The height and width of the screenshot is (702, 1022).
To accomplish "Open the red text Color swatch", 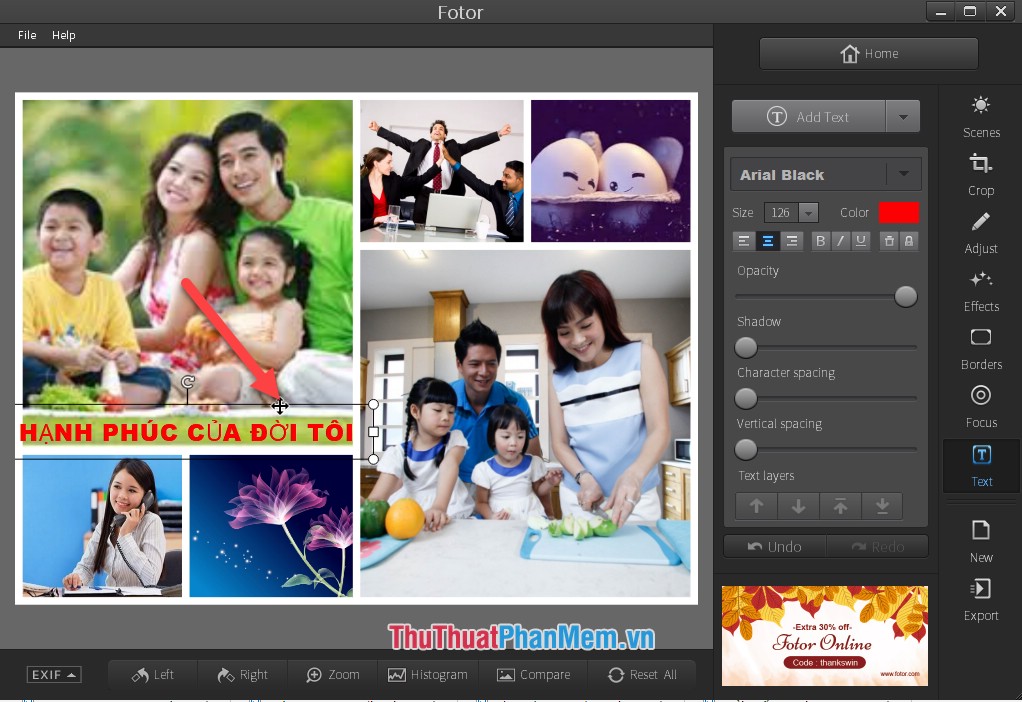I will pos(897,212).
